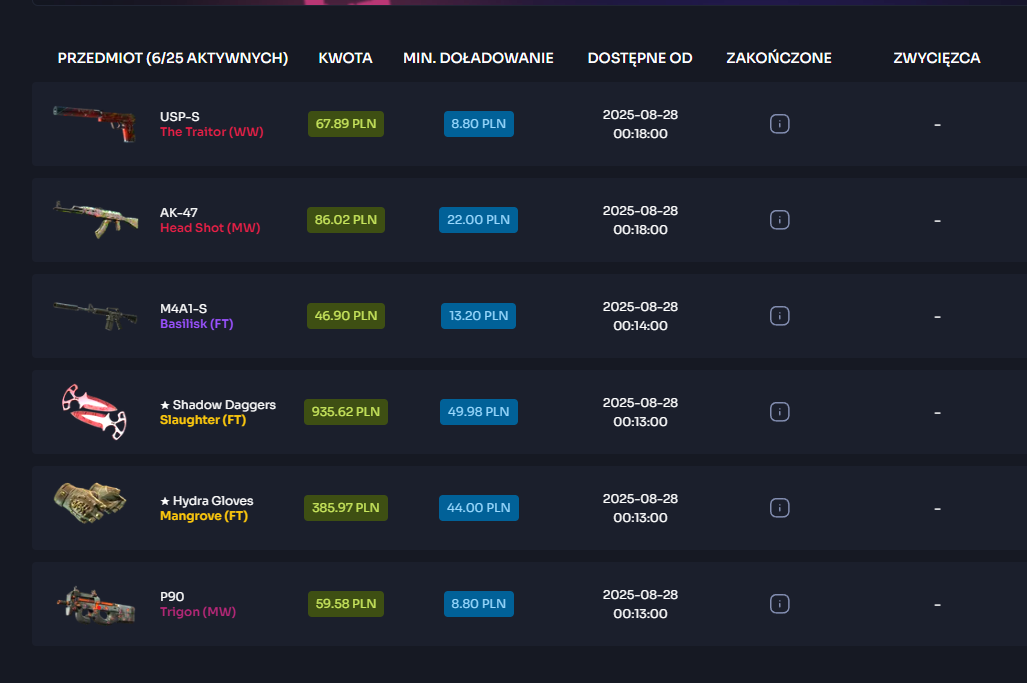Image resolution: width=1027 pixels, height=683 pixels.
Task: Click the KWOTA column header
Action: click(x=345, y=58)
